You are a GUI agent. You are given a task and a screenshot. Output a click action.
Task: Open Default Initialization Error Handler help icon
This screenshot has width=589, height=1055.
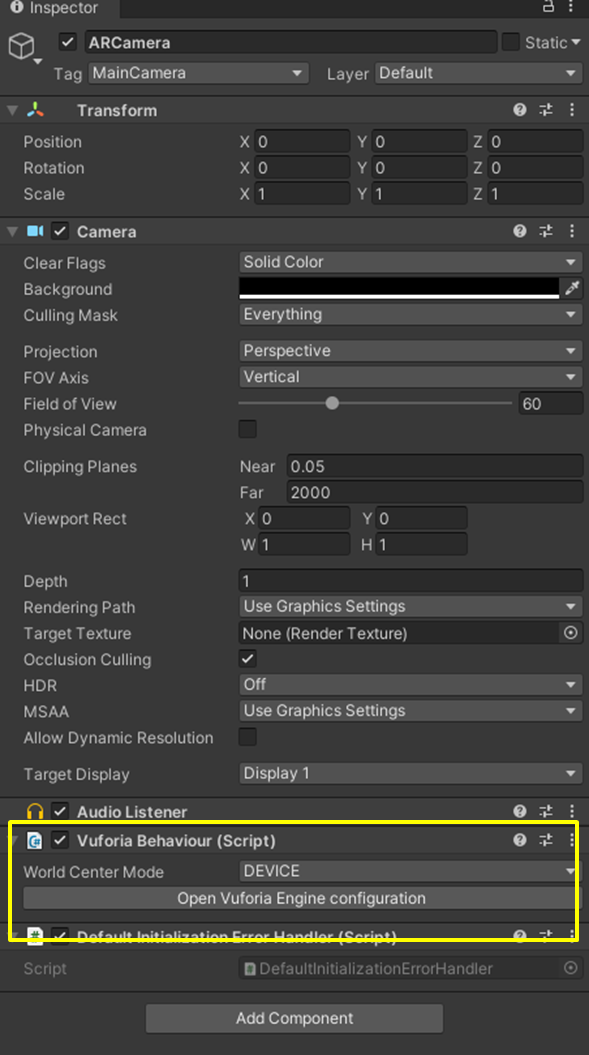pyautogui.click(x=520, y=936)
